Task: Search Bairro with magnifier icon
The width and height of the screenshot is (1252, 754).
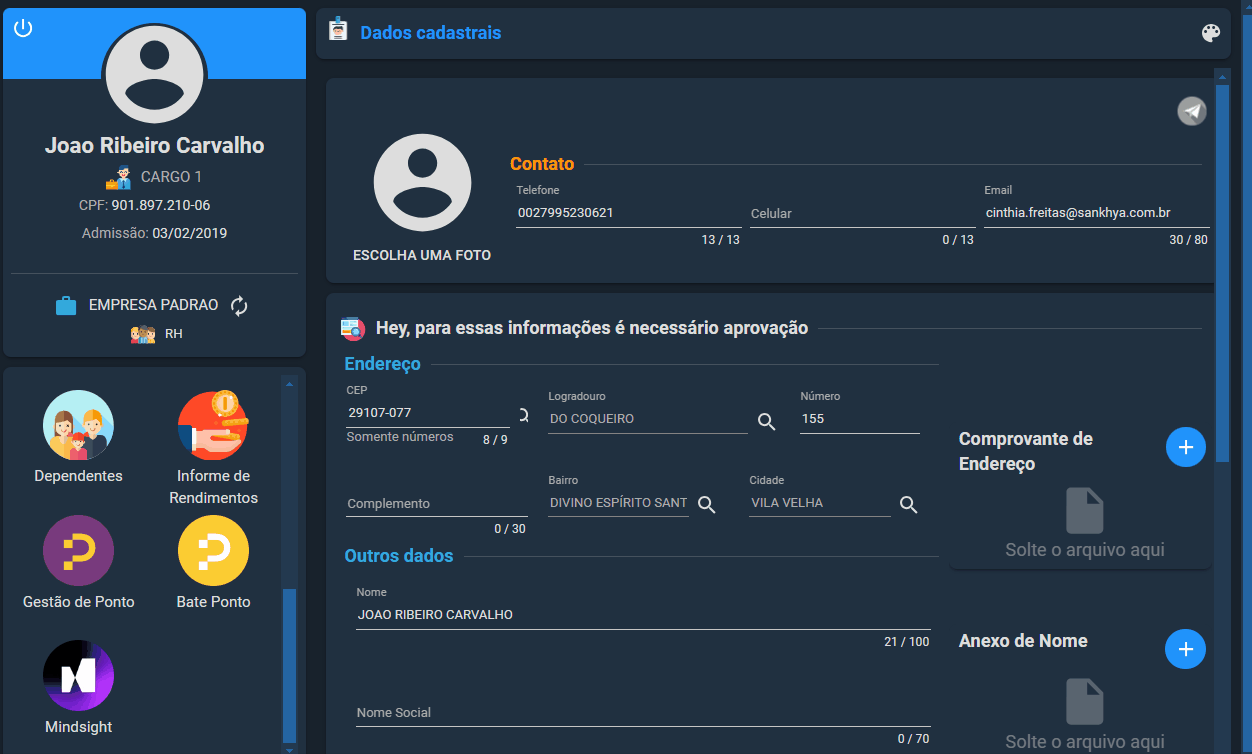Action: (706, 505)
